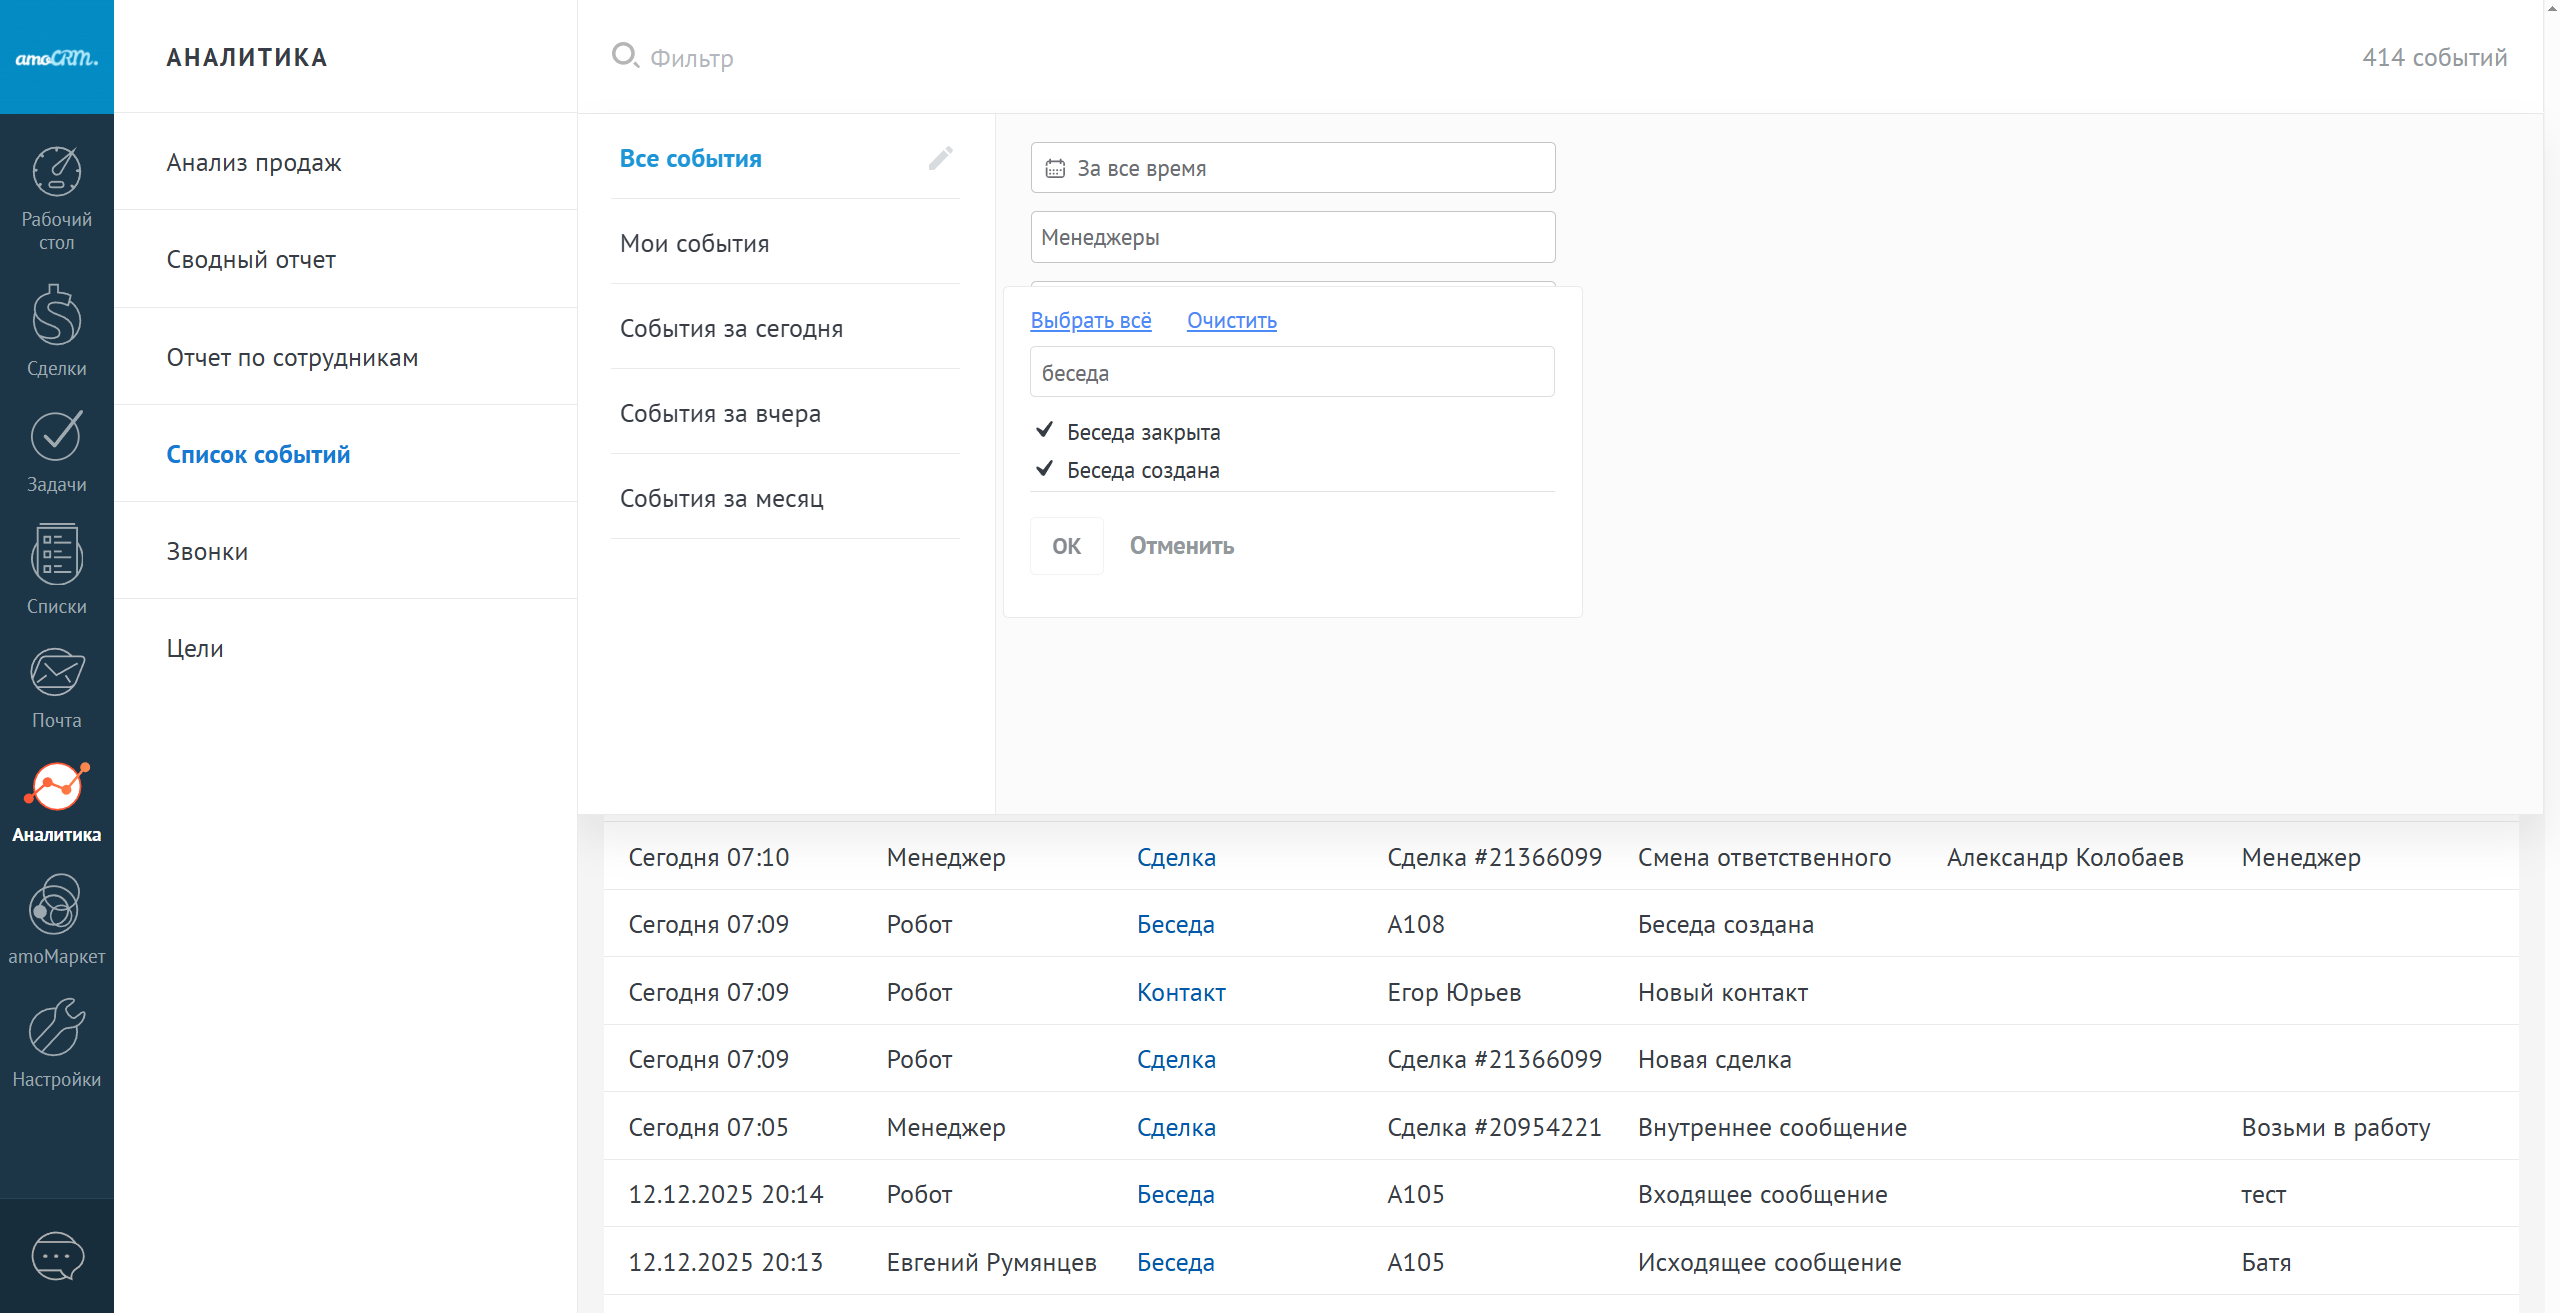
Task: Select События за сегодня preset
Action: click(x=731, y=329)
